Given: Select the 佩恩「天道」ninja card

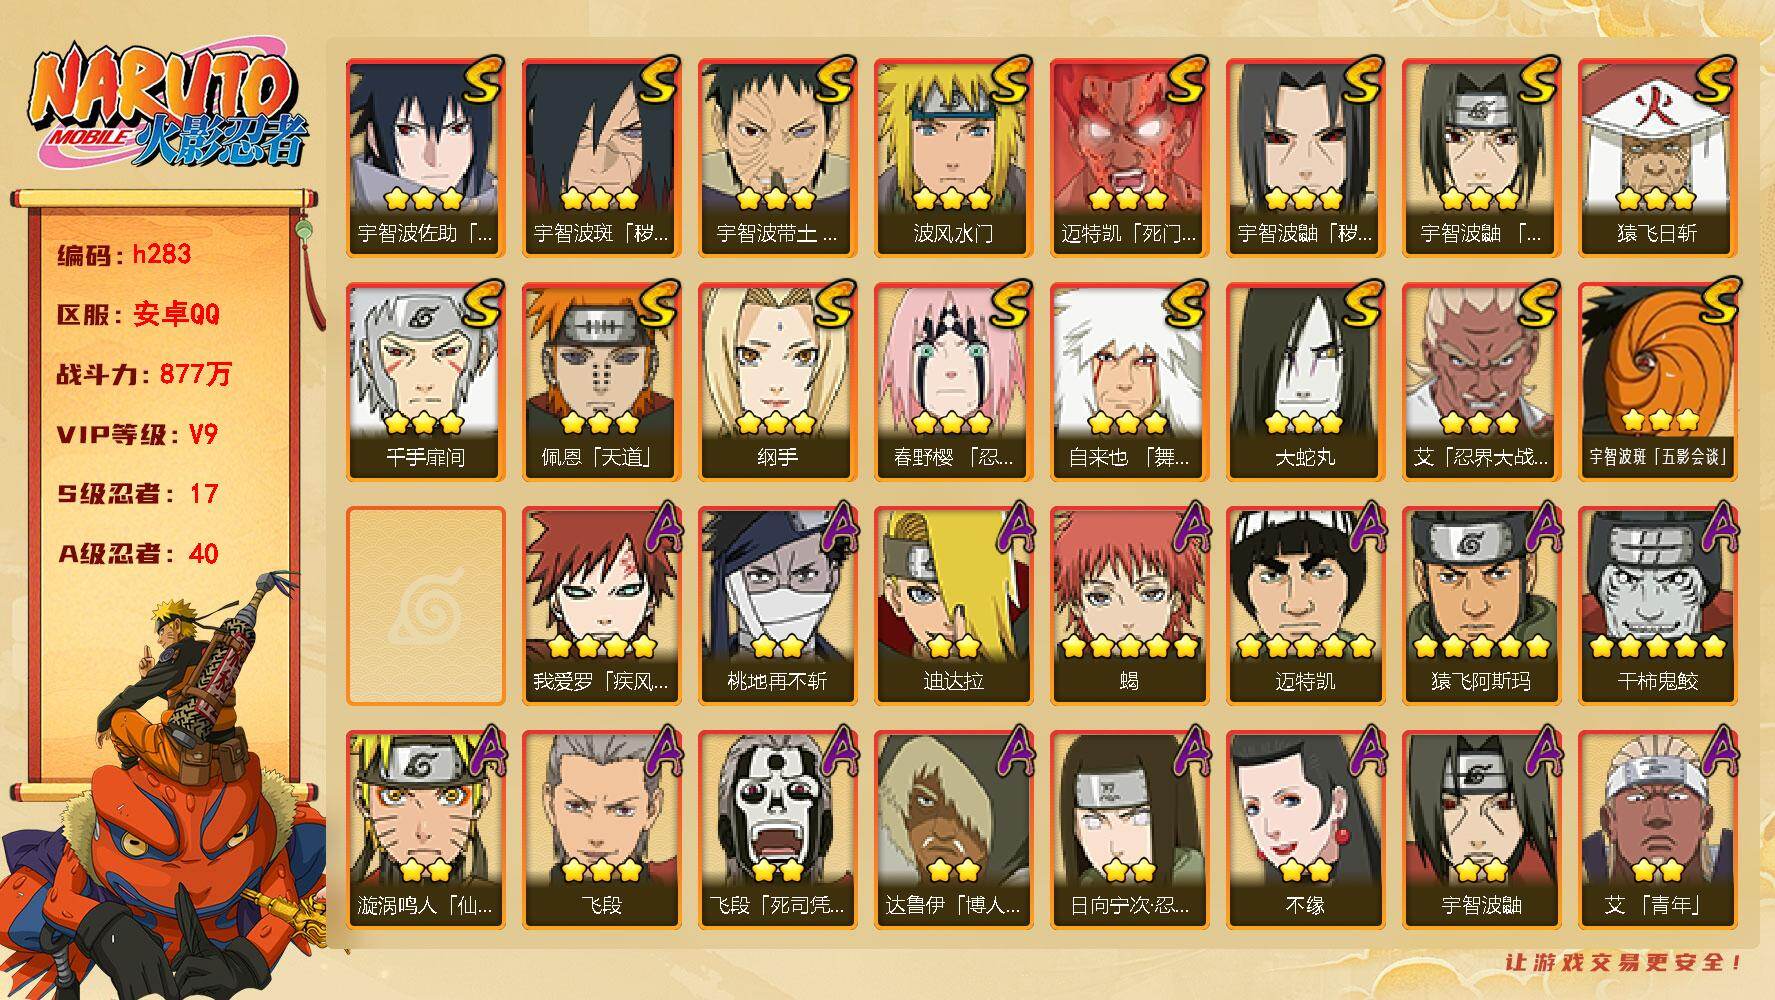Looking at the screenshot, I should pos(601,381).
